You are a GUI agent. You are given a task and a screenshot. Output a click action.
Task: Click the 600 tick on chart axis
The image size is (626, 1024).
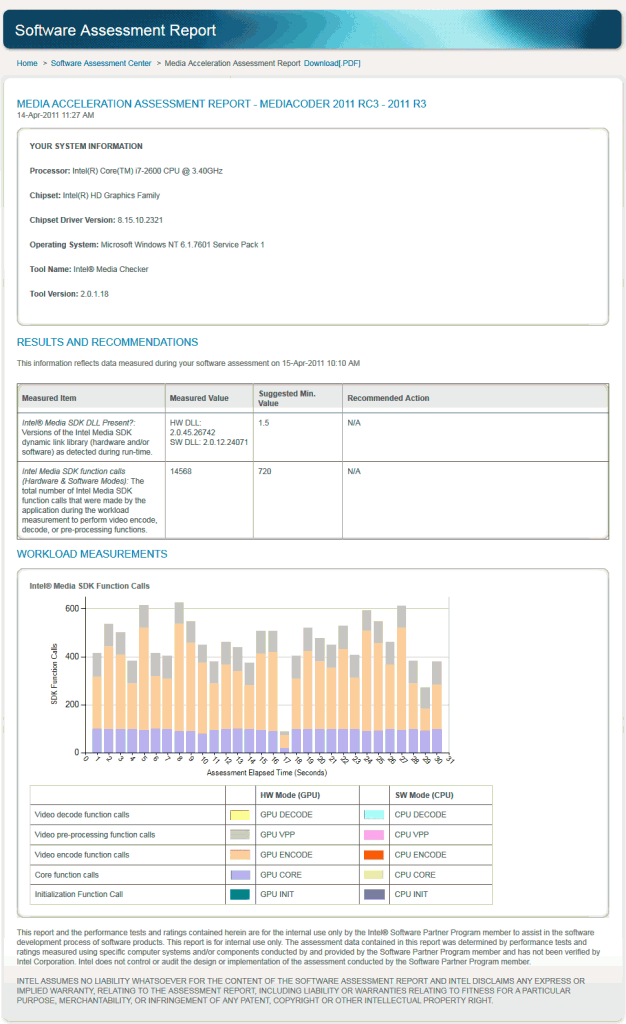click(72, 609)
